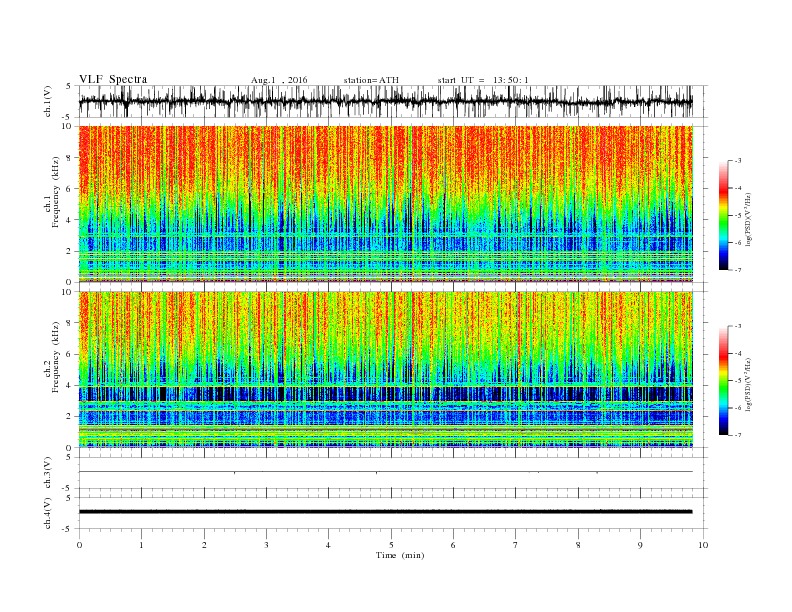792x612 pixels.
Task: Click the 'Time (min)' axis label
Action: [400, 555]
